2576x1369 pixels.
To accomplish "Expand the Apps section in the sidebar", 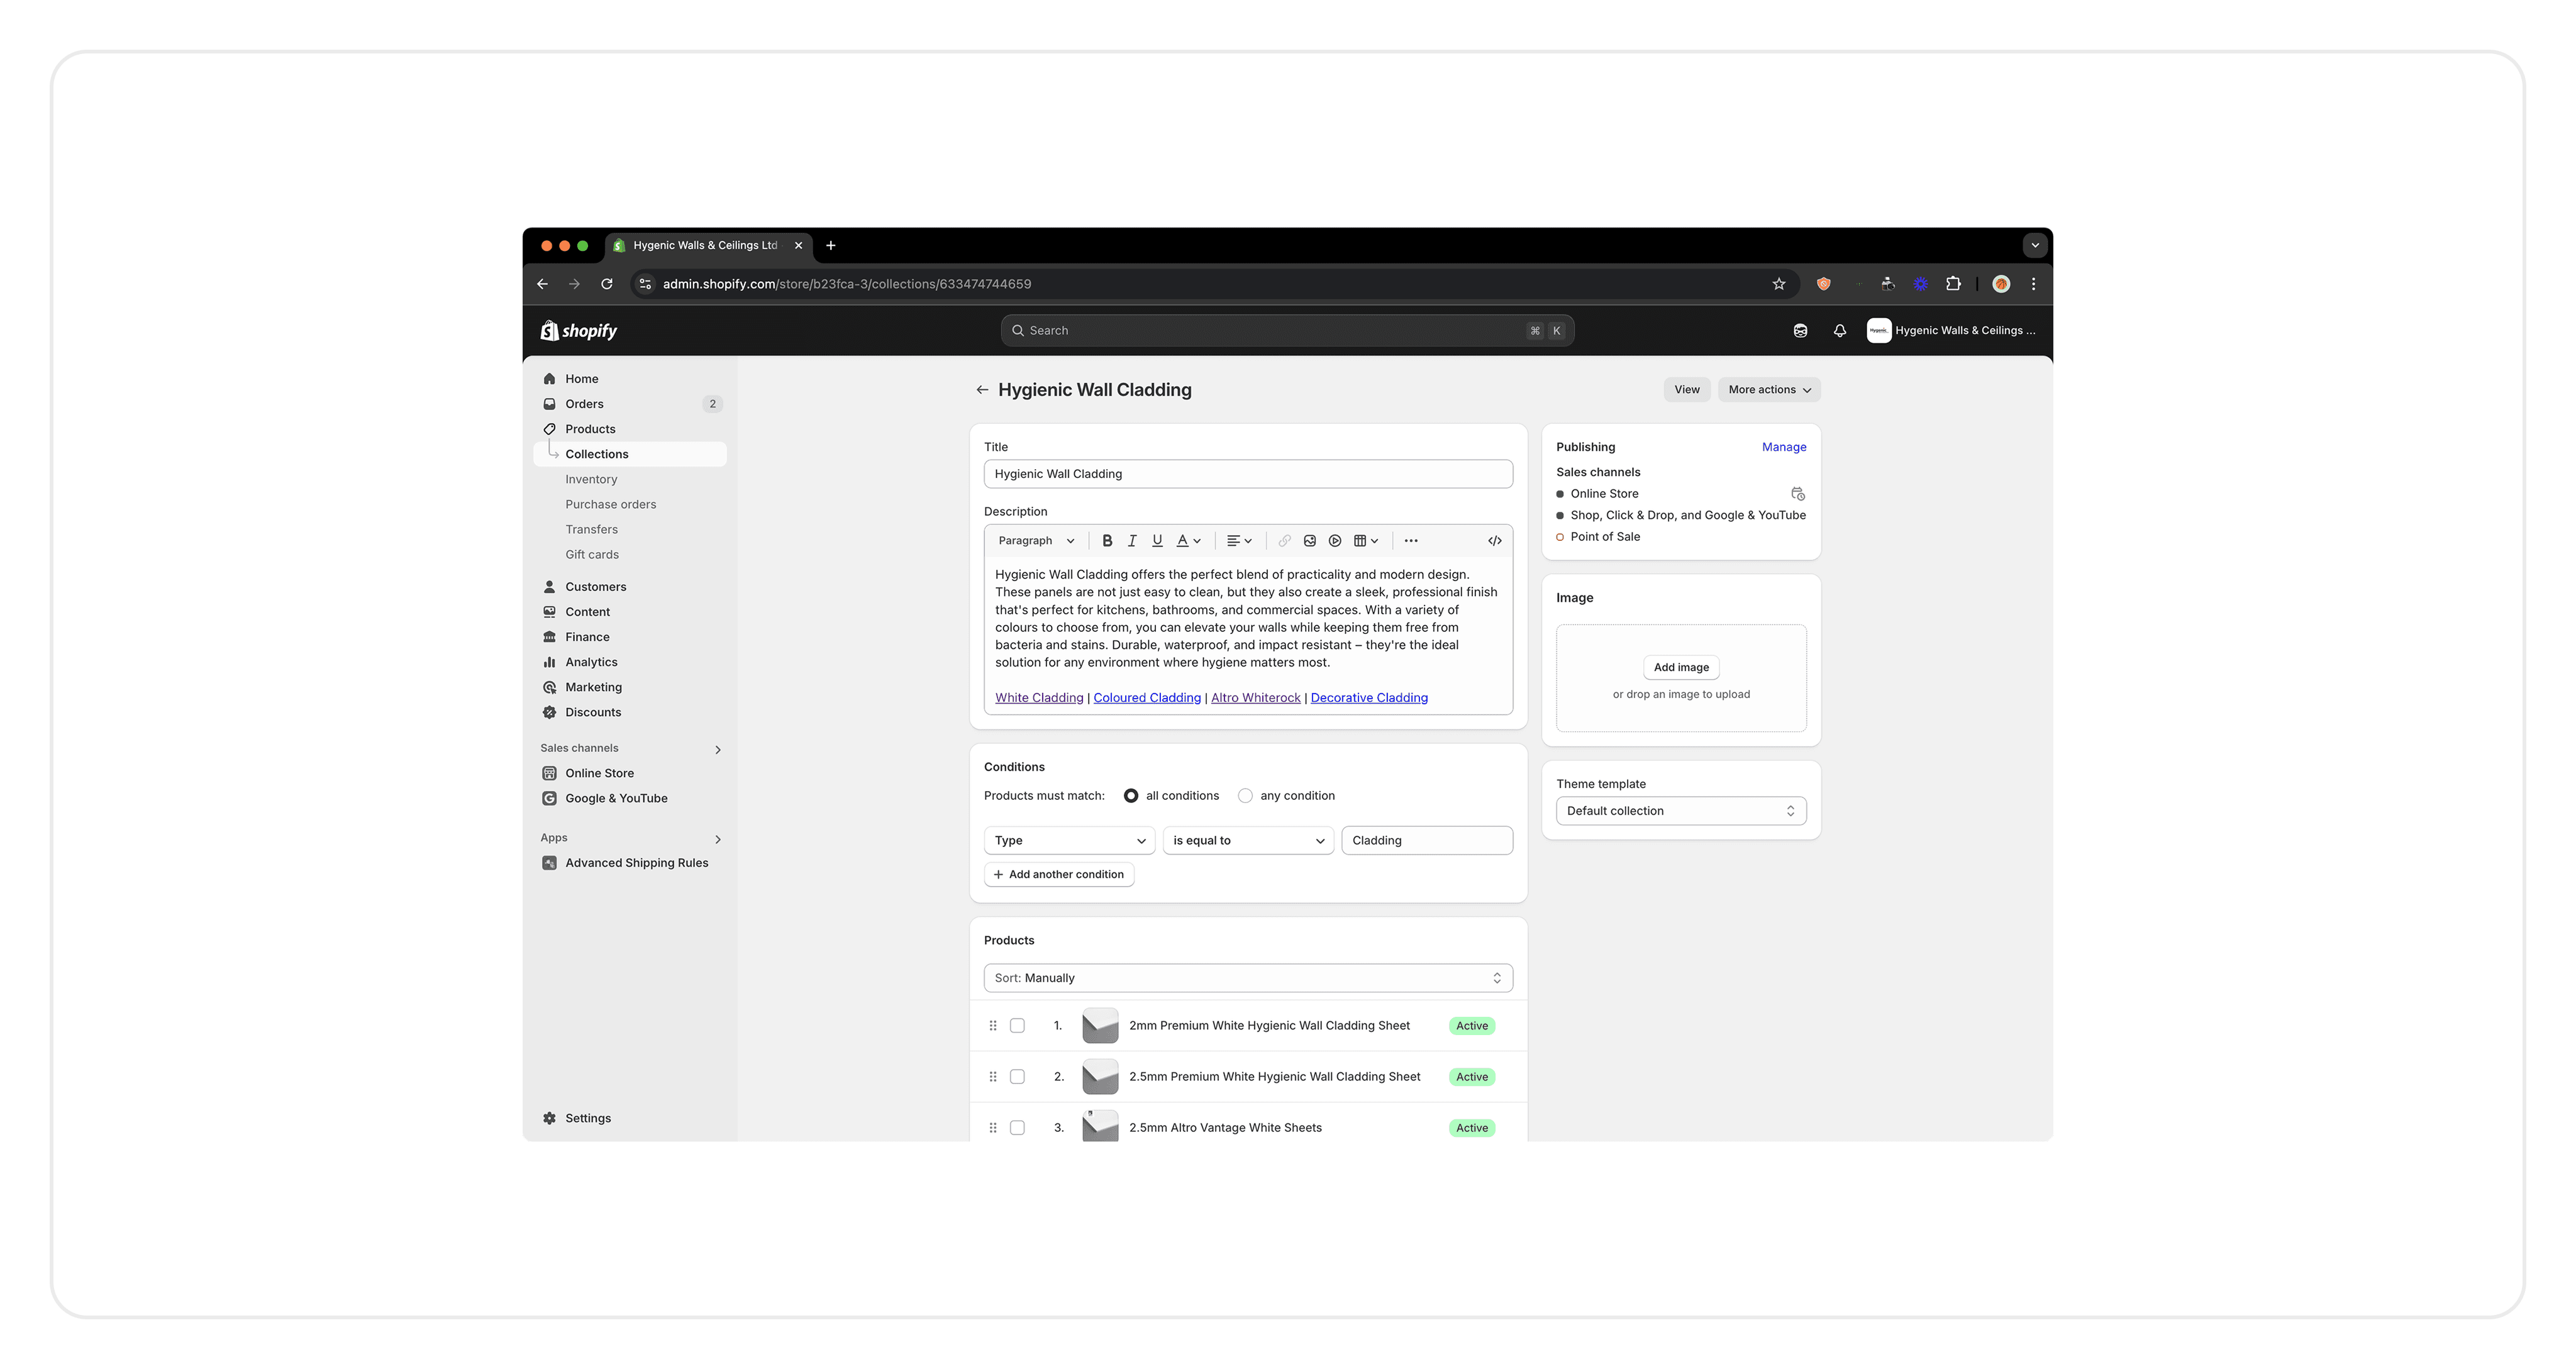I will pos(718,839).
